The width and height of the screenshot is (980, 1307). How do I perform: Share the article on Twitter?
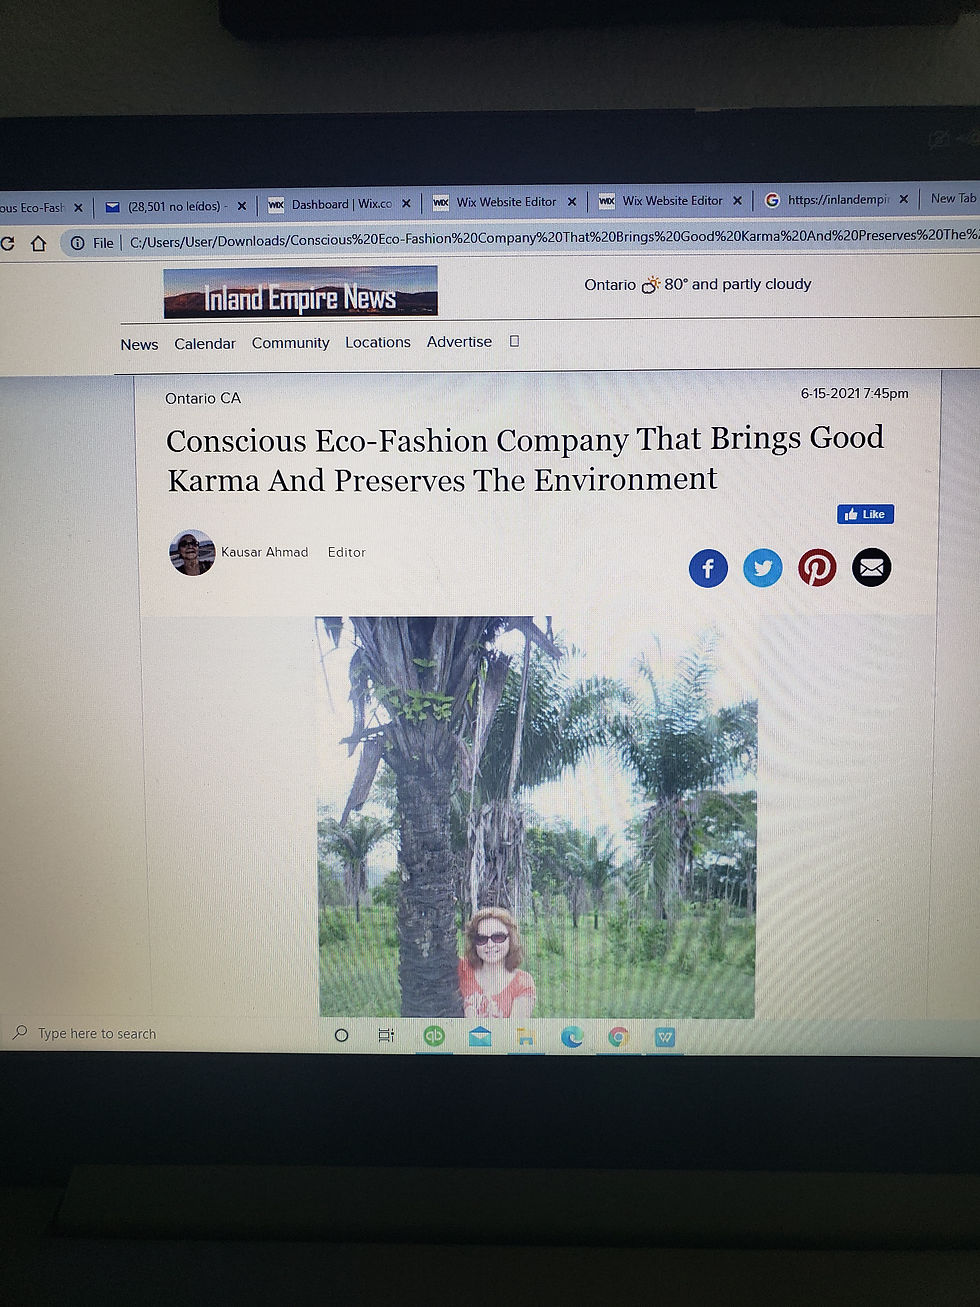[x=763, y=568]
